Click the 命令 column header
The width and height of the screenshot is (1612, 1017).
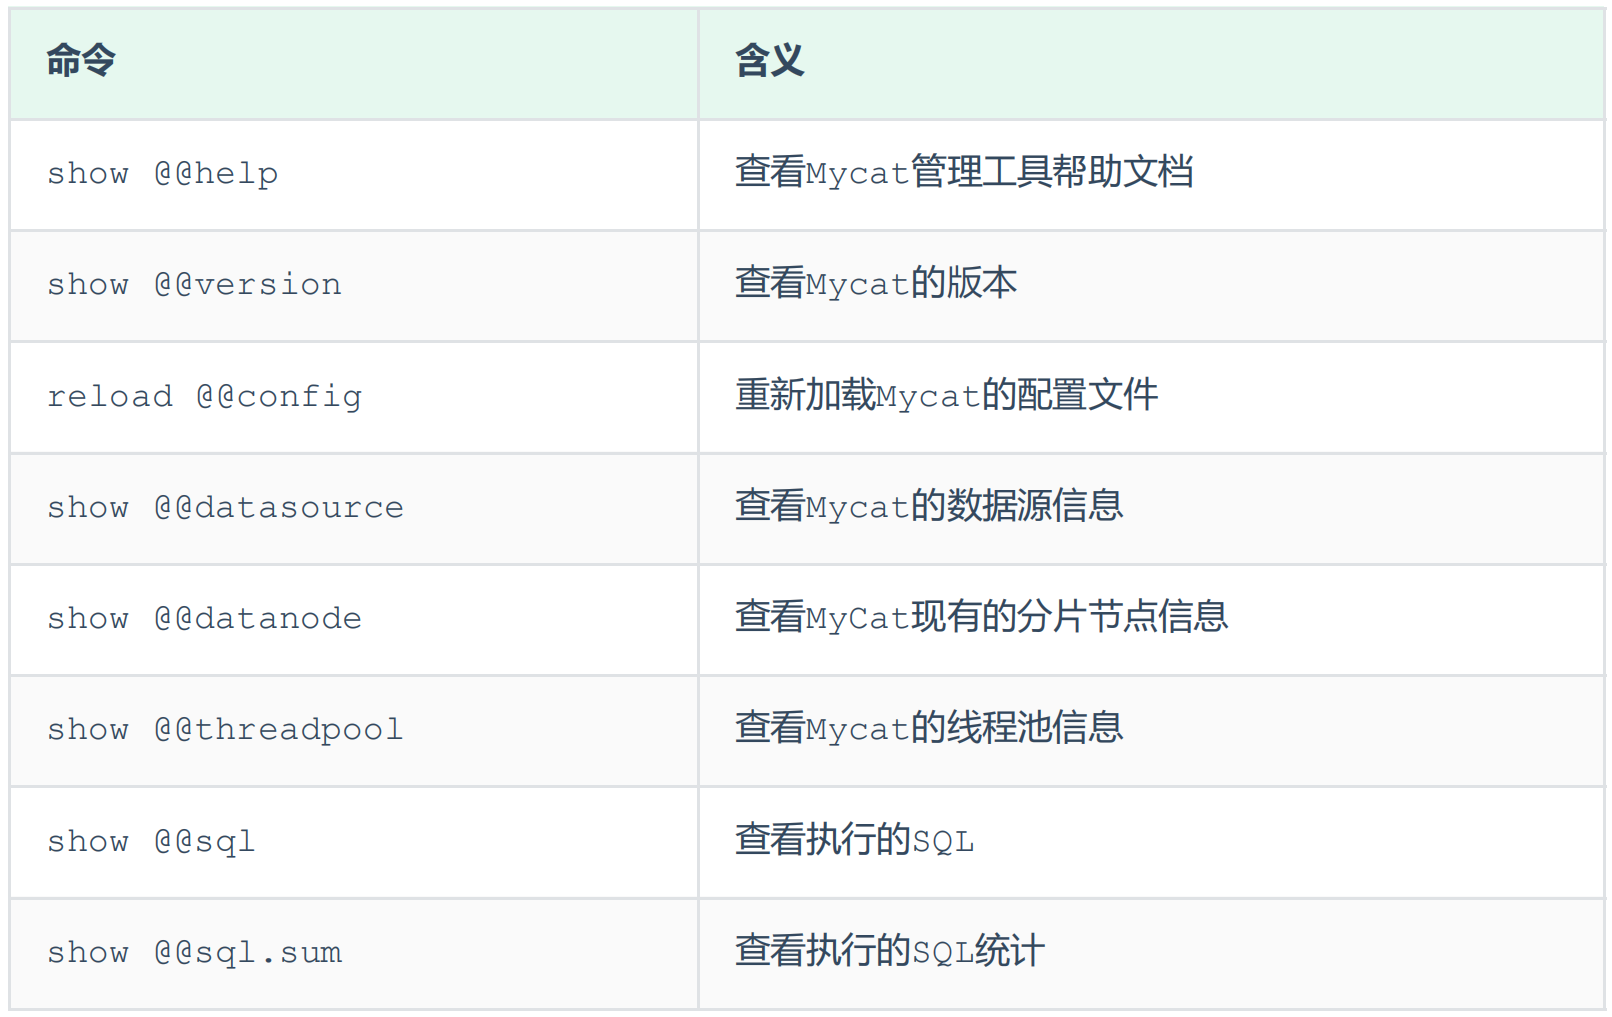tap(81, 61)
